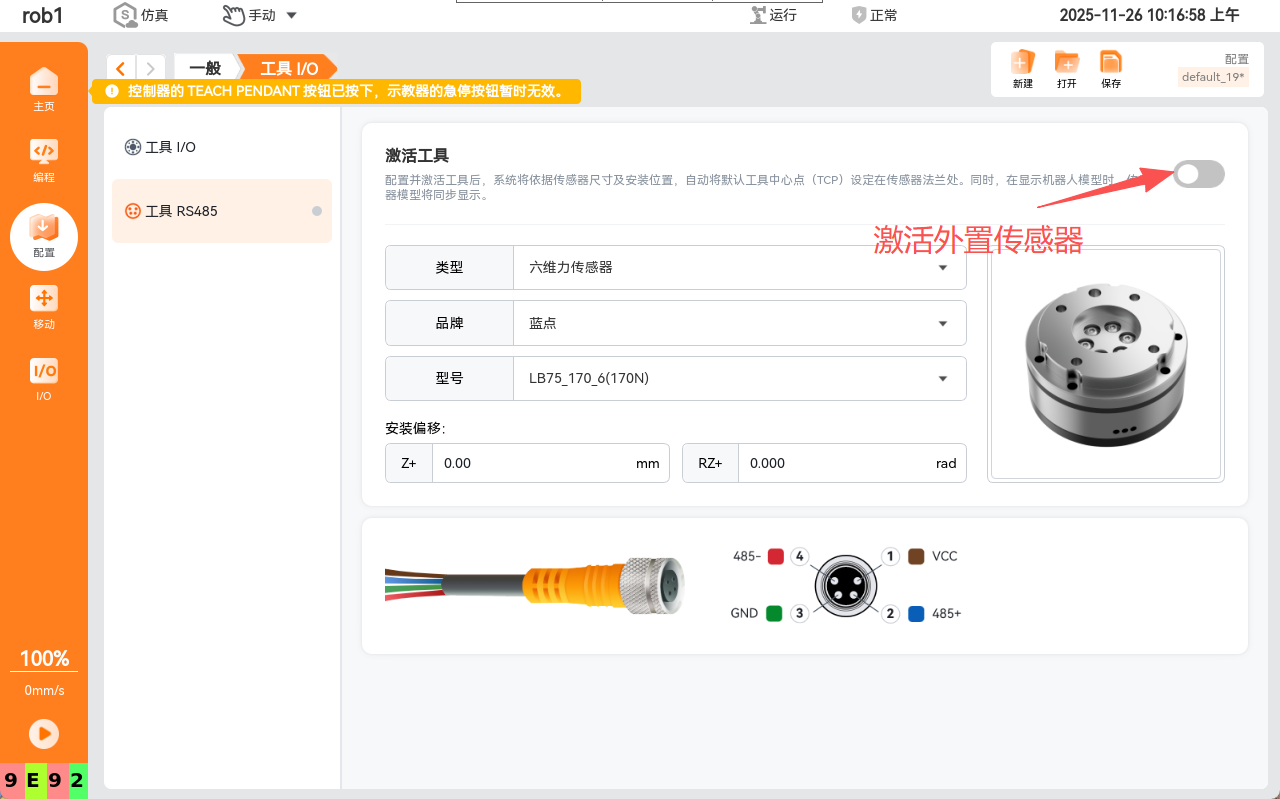The image size is (1280, 799).
Task: Enable the 激活工具 toggle switch
Action: tap(1198, 174)
